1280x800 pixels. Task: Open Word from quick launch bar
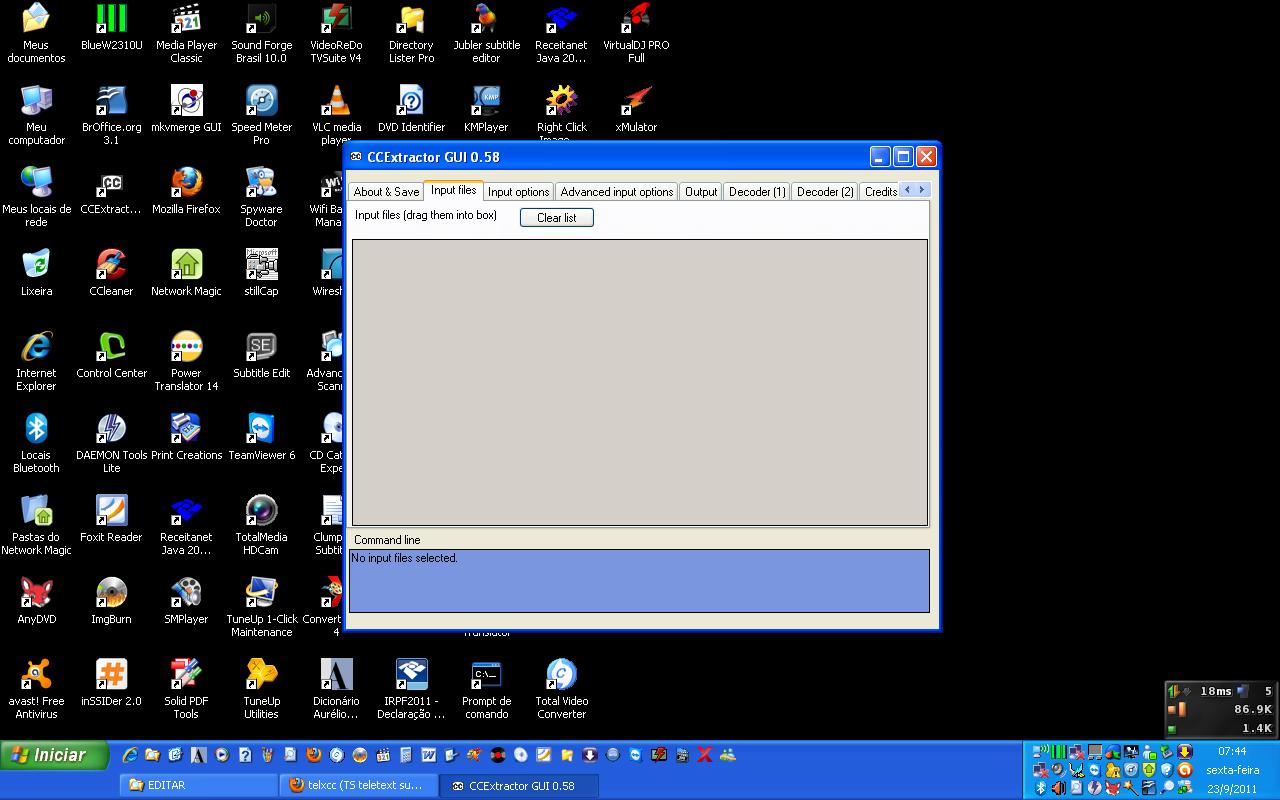(x=428, y=755)
